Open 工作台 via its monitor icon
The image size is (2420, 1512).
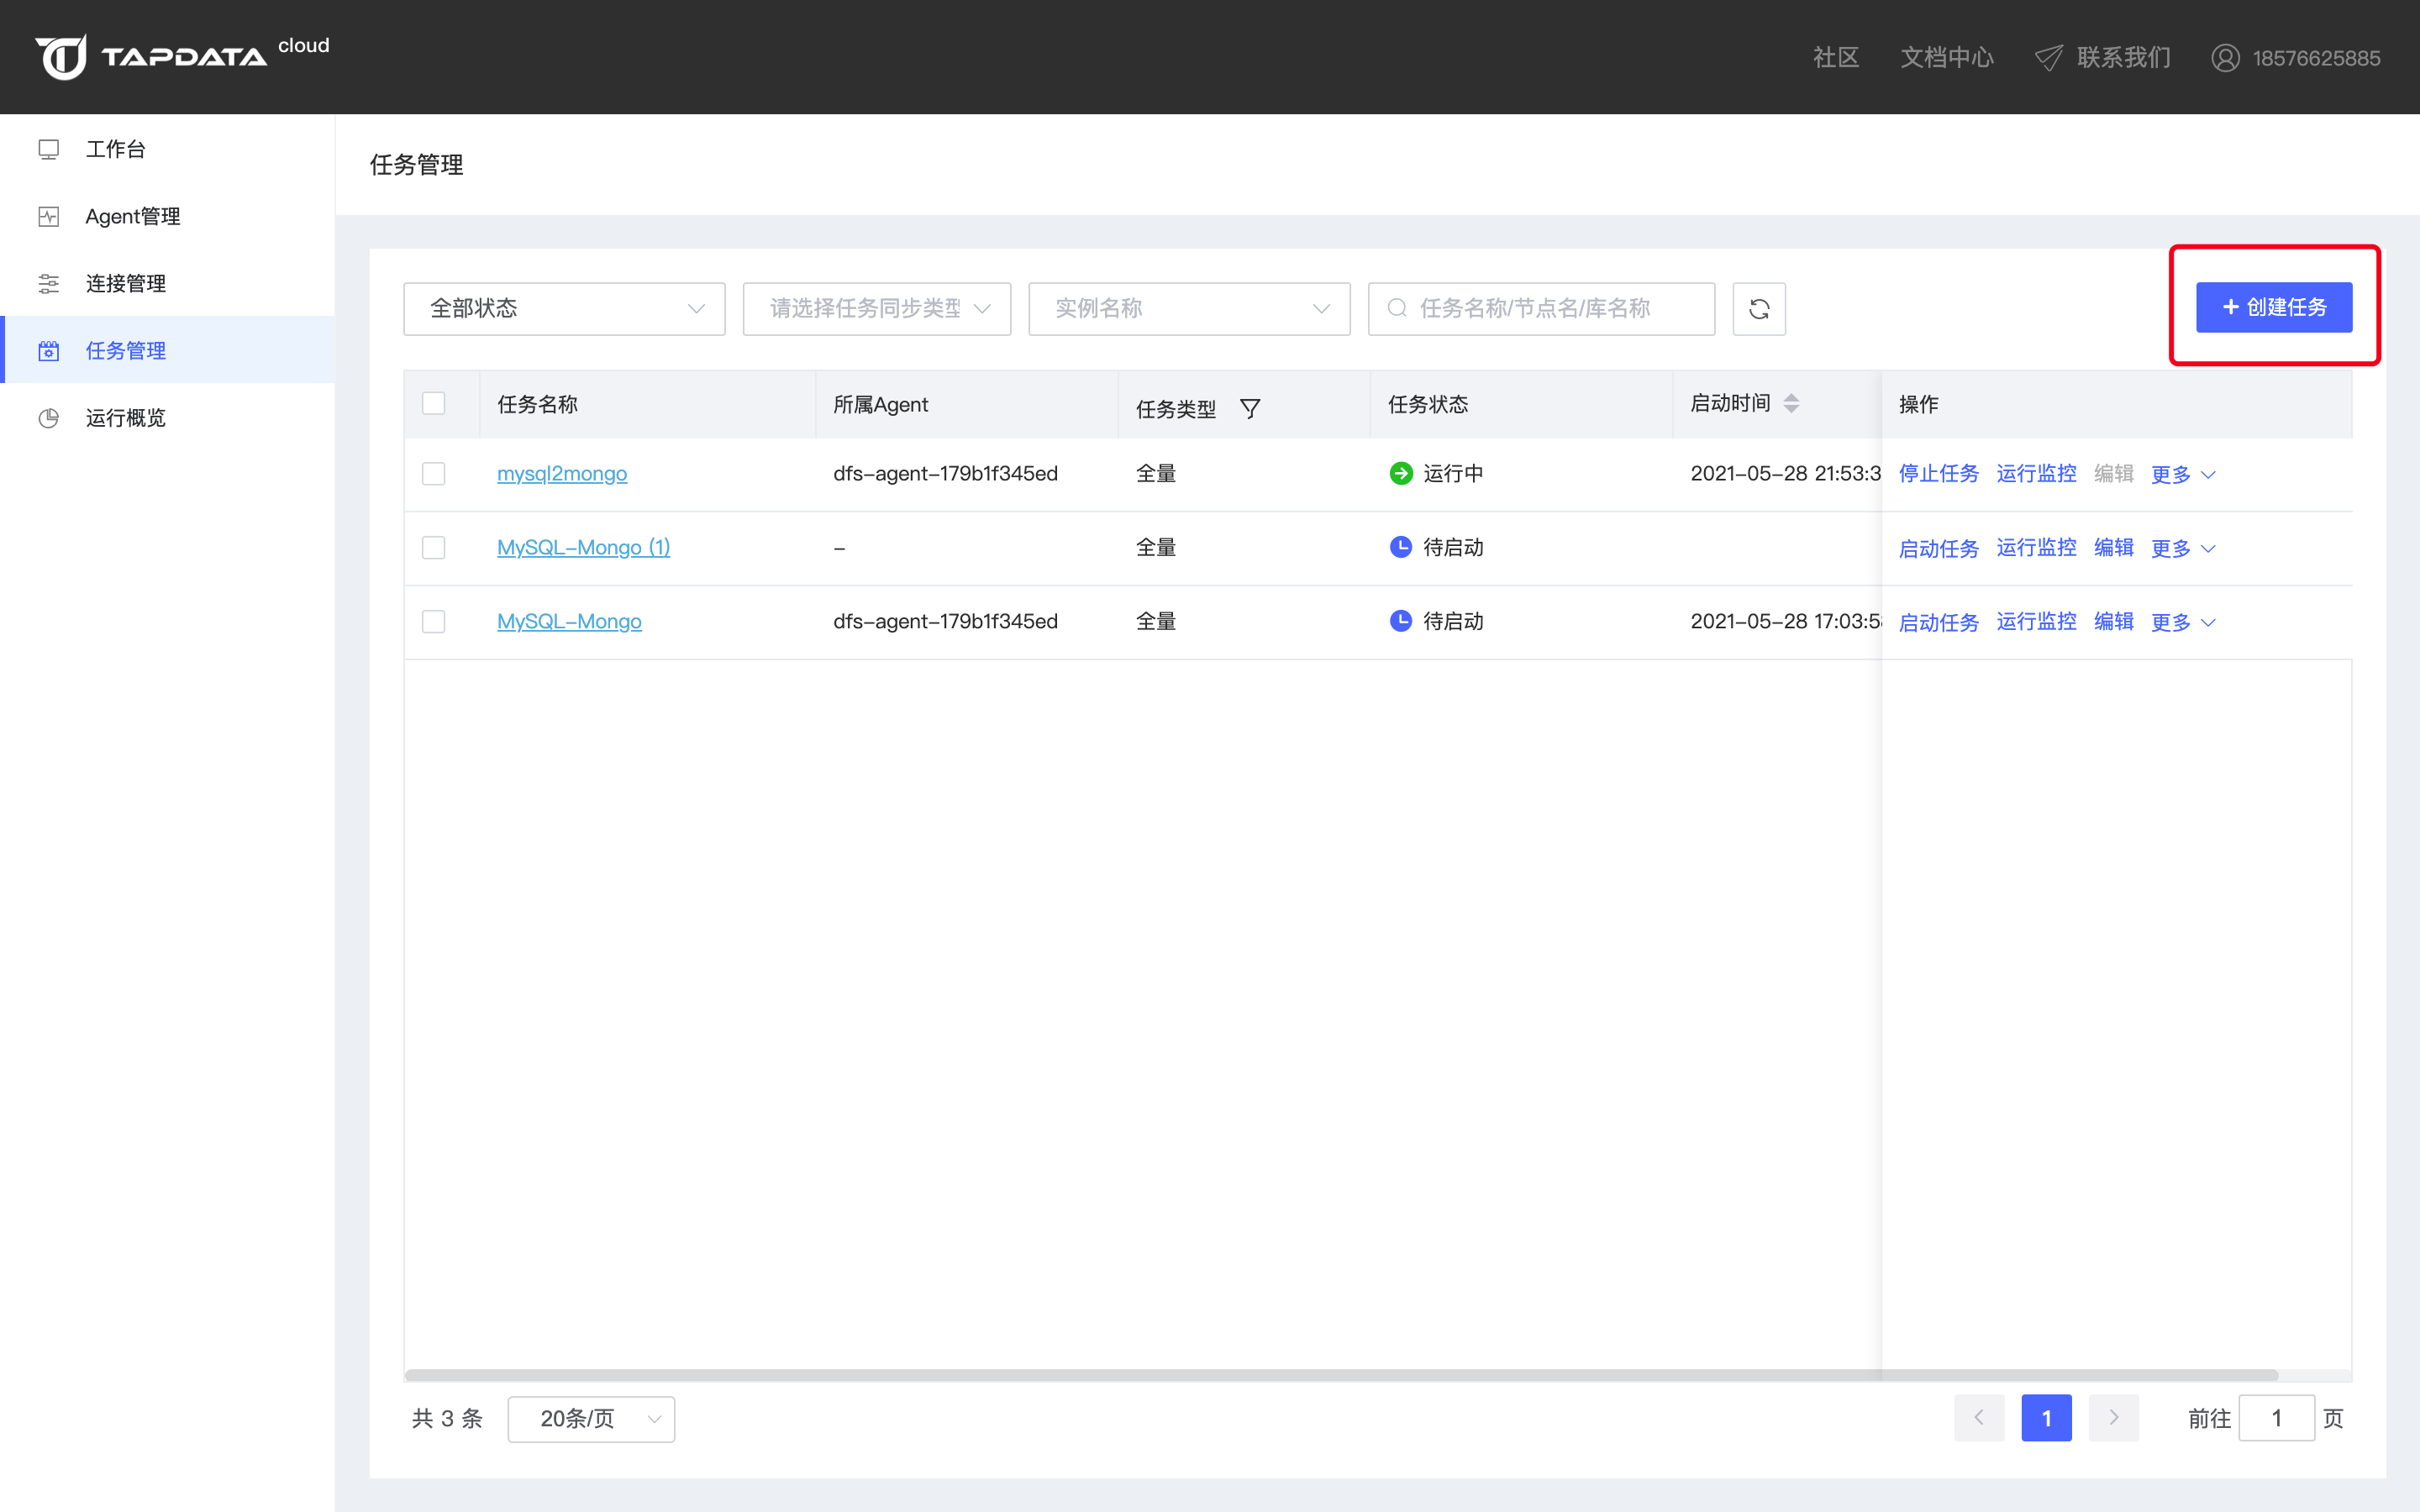[49, 149]
